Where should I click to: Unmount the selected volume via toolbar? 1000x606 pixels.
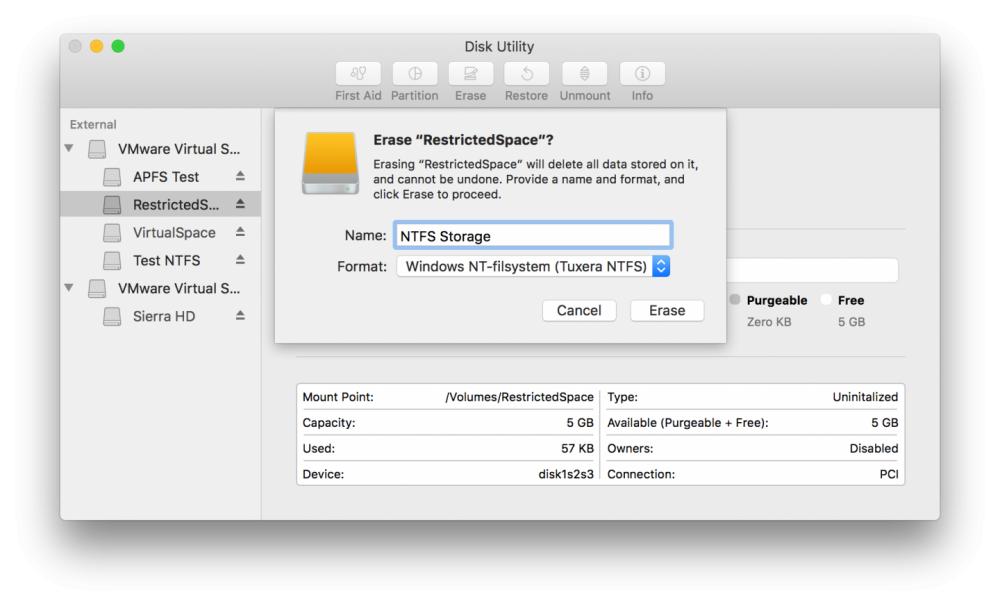pyautogui.click(x=584, y=79)
